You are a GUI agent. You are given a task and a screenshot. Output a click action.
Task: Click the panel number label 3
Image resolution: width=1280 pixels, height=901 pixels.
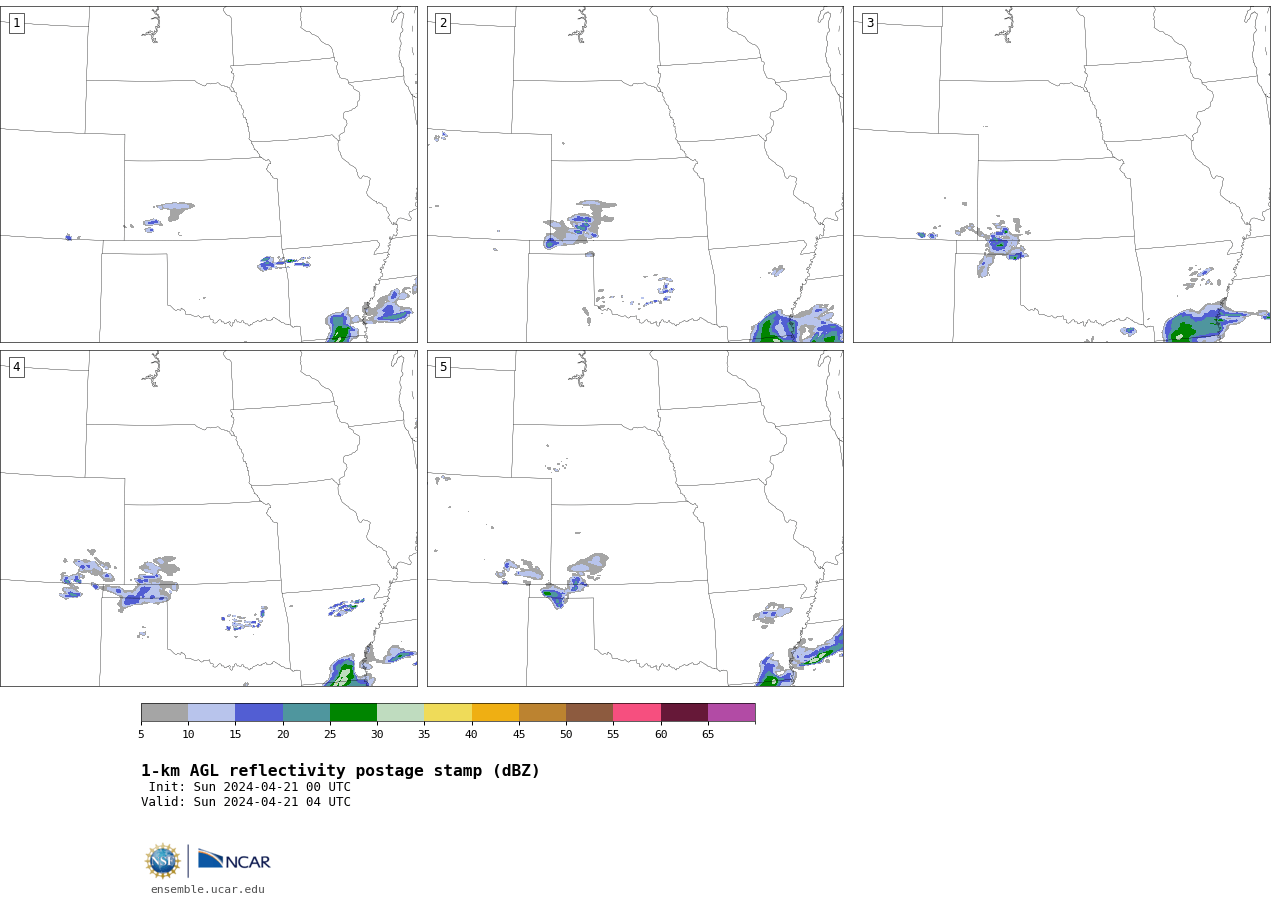(869, 23)
